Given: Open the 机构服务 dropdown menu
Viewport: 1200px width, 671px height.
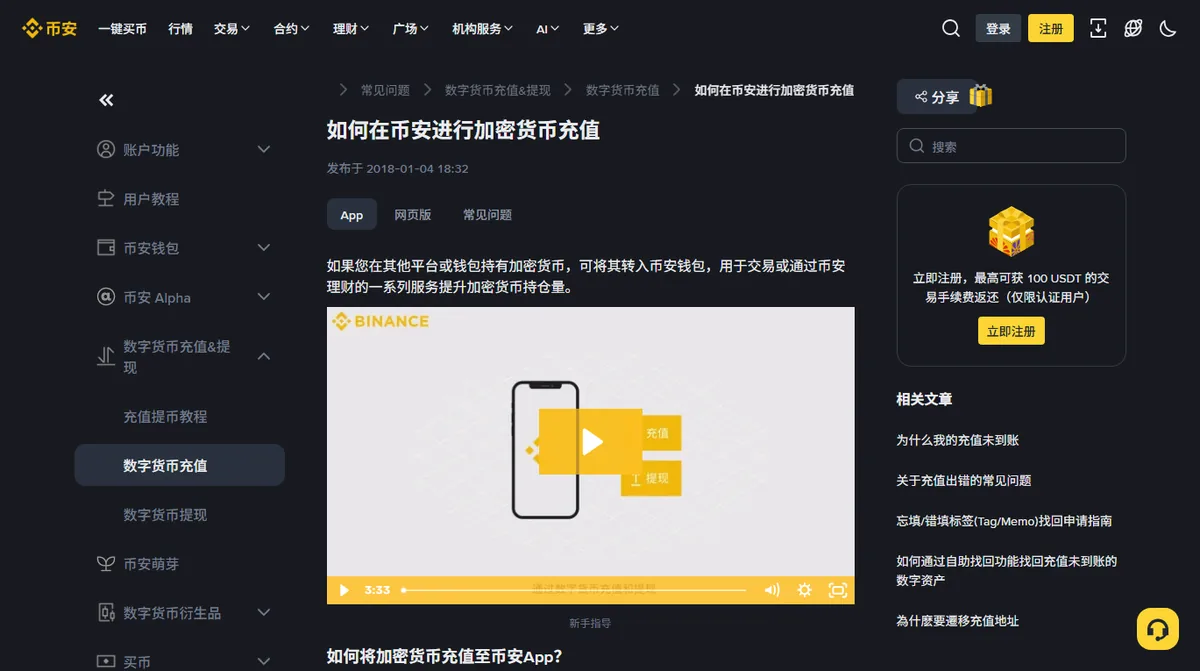Looking at the screenshot, I should click(483, 29).
